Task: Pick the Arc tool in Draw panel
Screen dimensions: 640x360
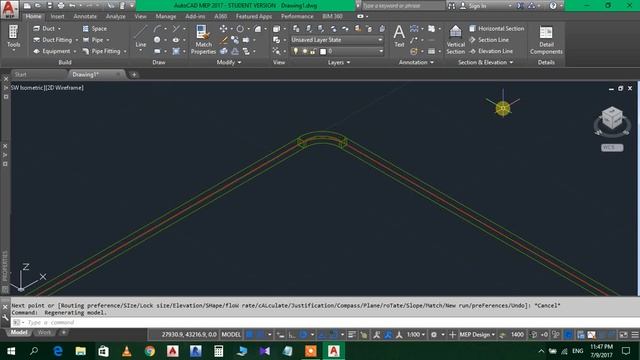Action: point(157,29)
